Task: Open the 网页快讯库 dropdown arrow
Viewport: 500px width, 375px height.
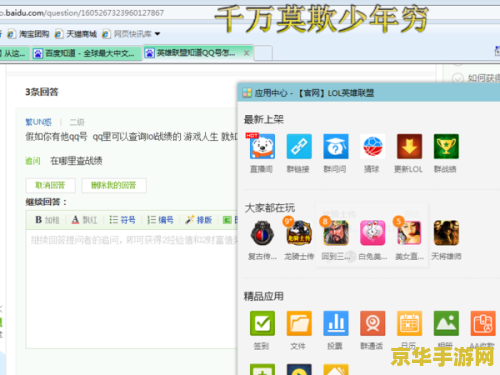Action: click(x=157, y=34)
